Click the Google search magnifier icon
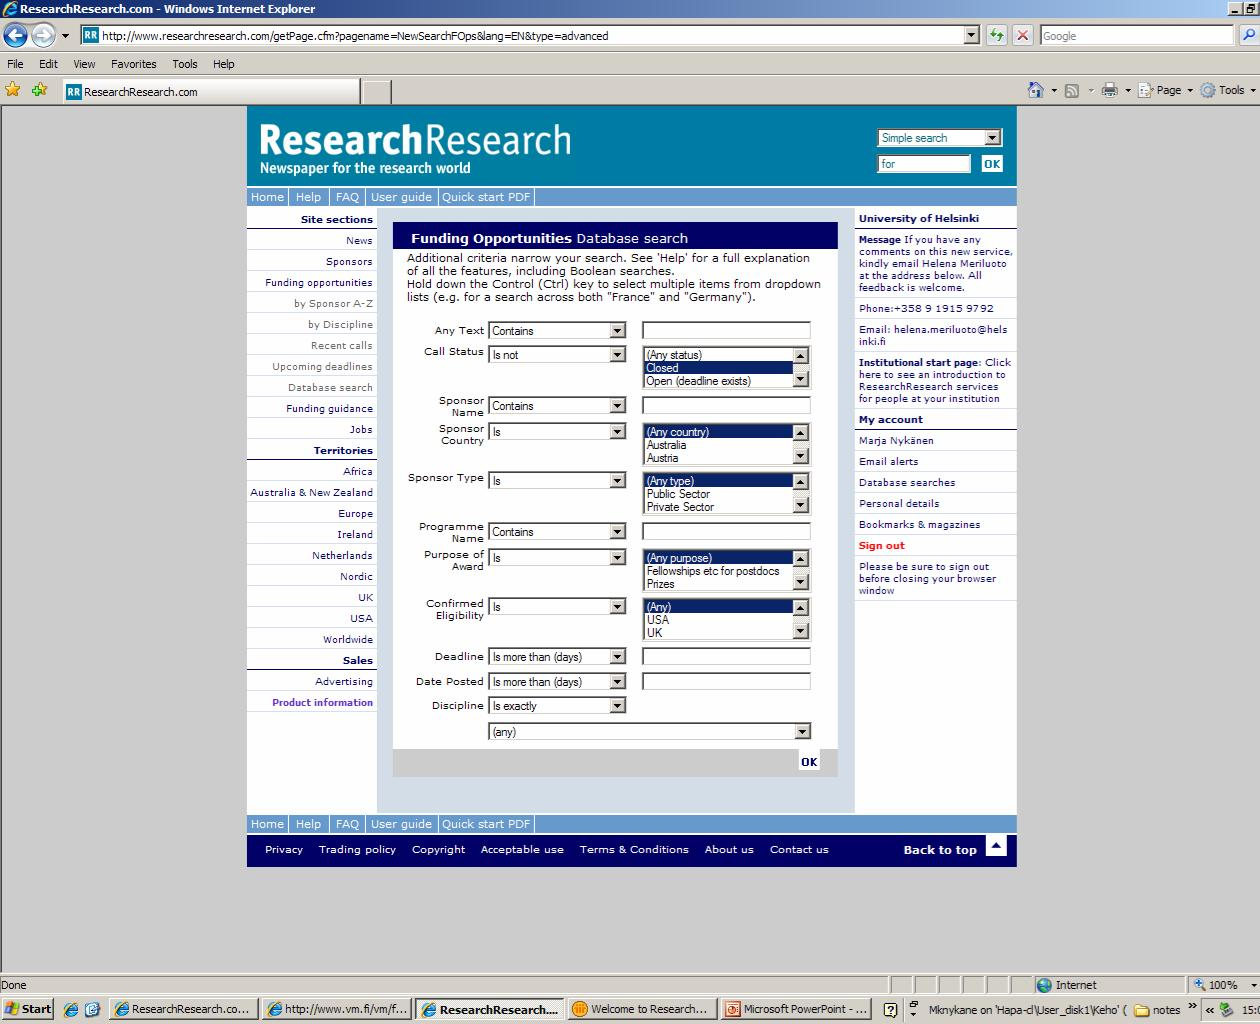 point(1249,35)
